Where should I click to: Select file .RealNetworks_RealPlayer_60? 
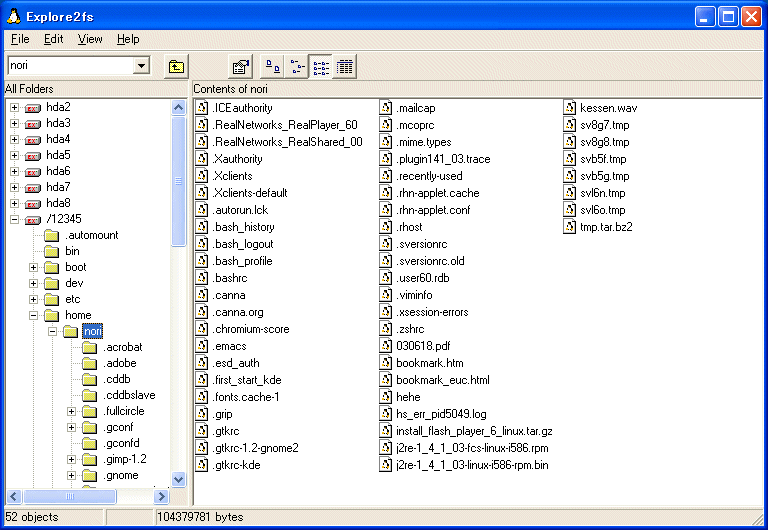pyautogui.click(x=285, y=125)
